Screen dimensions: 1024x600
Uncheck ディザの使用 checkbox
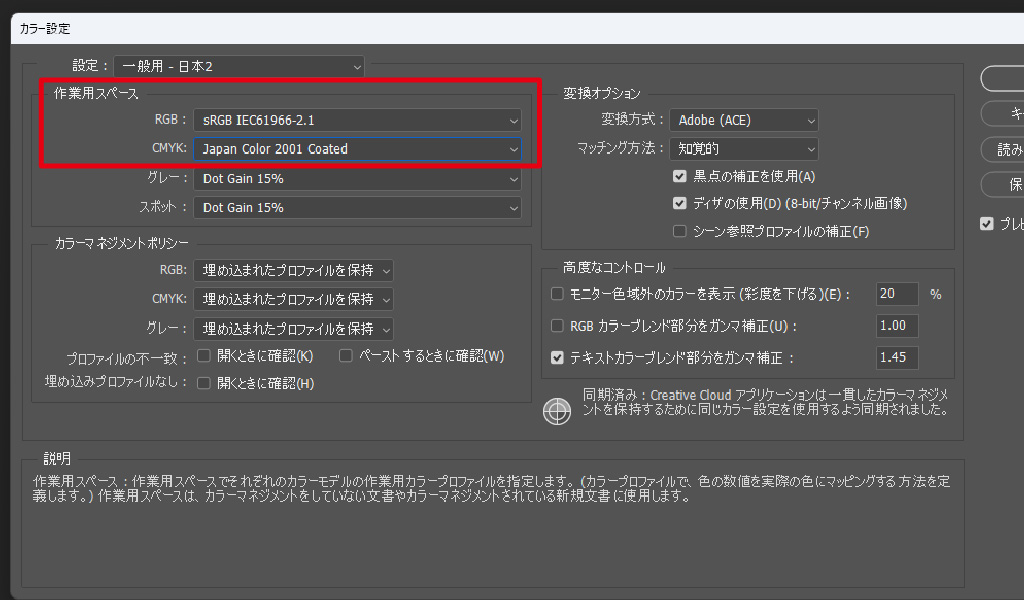pyautogui.click(x=681, y=203)
